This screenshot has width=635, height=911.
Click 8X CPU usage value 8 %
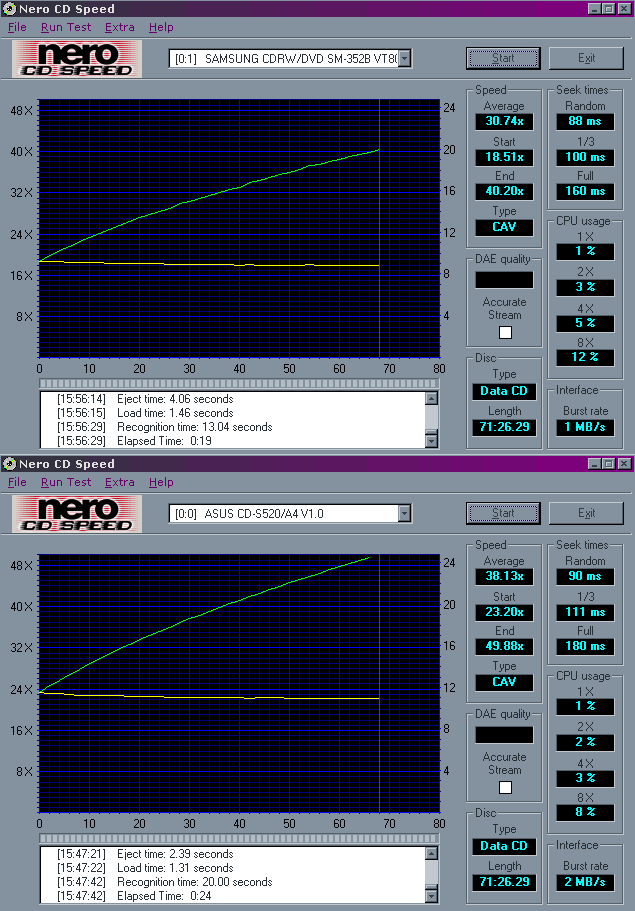point(585,812)
